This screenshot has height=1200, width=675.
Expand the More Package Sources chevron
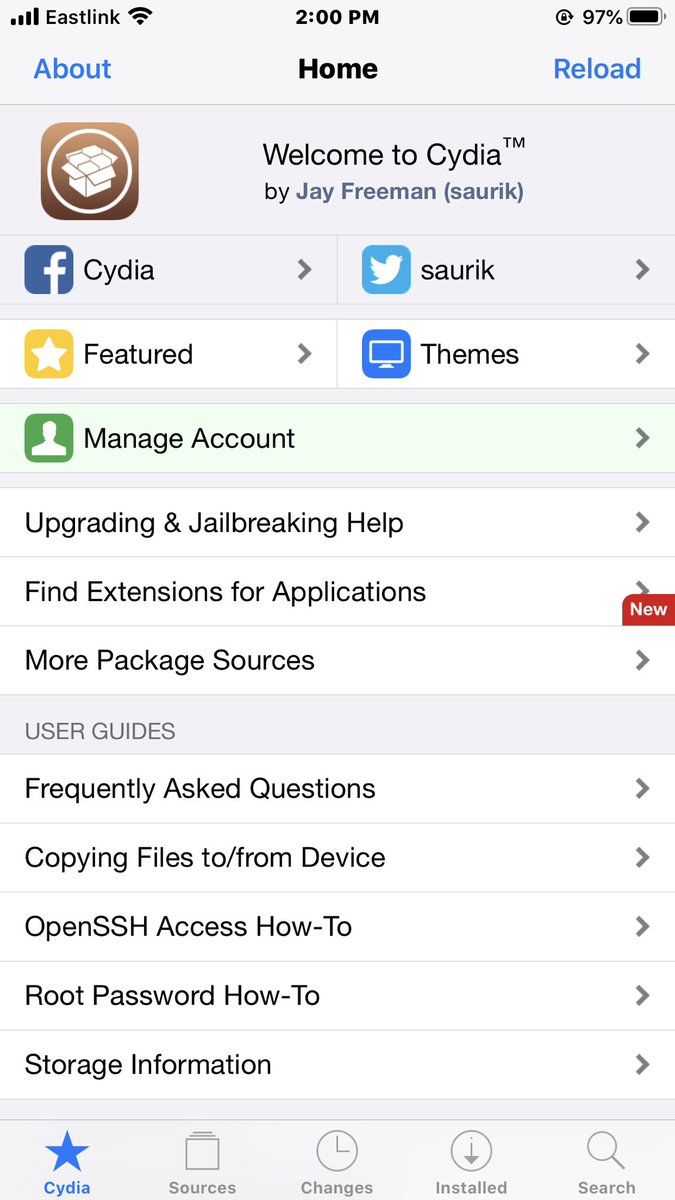[x=642, y=660]
